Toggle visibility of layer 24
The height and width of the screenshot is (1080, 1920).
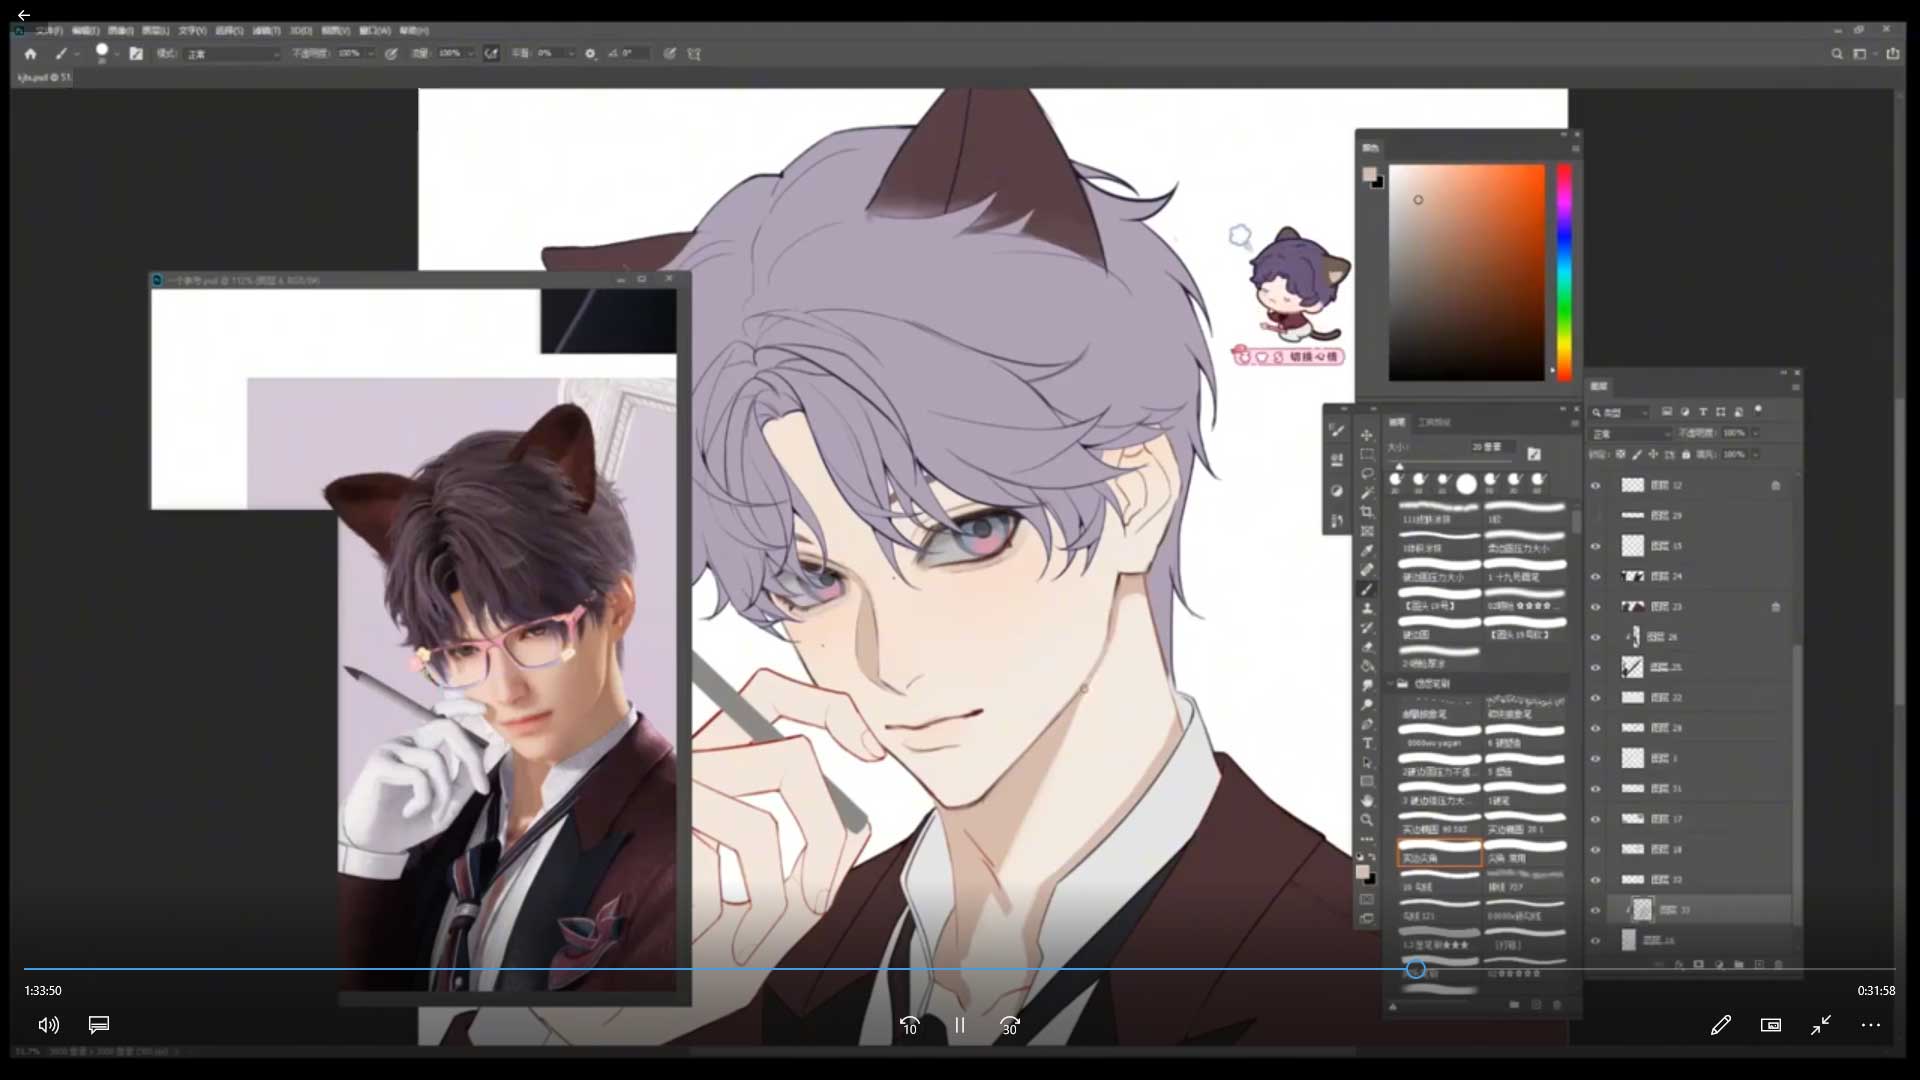[1595, 576]
